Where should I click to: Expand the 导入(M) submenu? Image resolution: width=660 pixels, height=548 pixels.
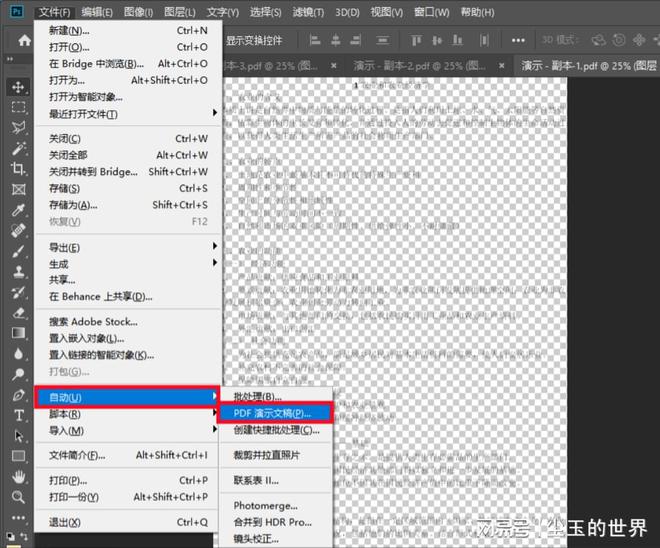point(128,431)
